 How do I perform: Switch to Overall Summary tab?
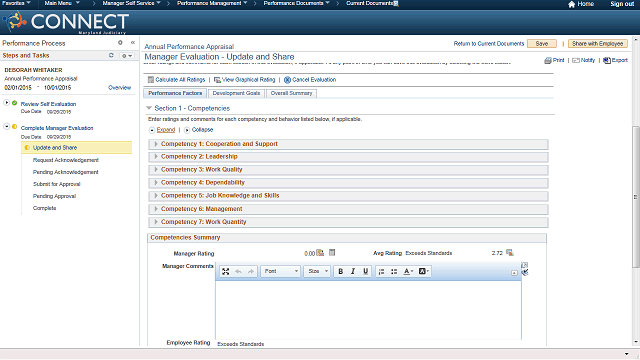point(291,93)
